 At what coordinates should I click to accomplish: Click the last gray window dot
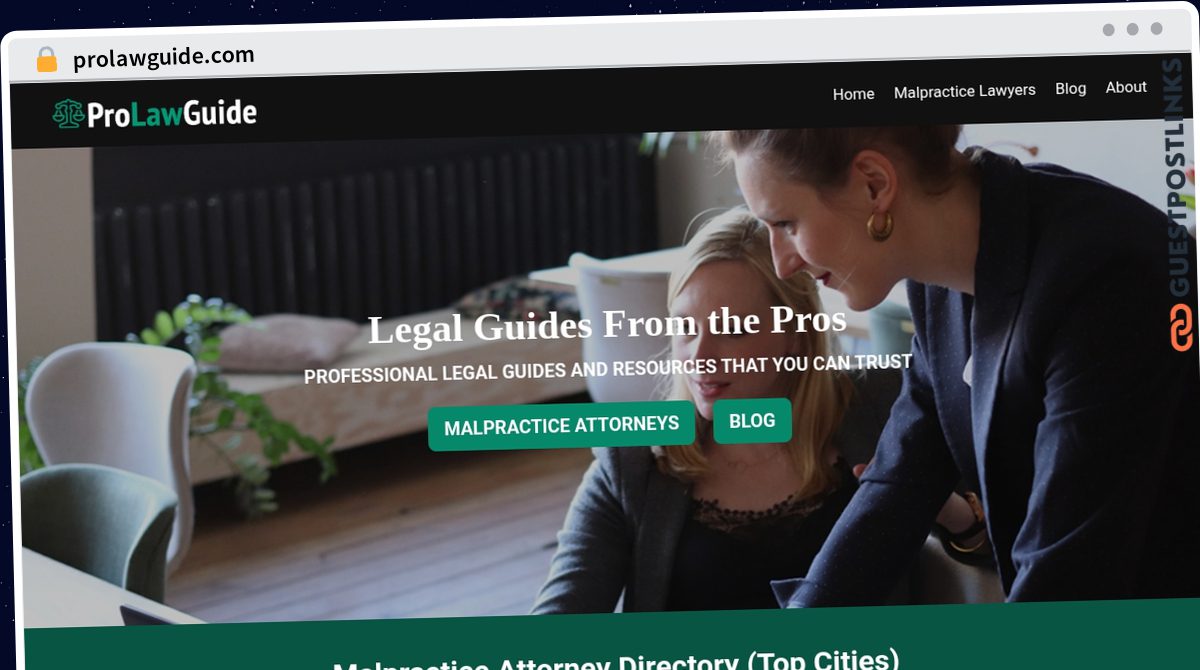(1156, 29)
